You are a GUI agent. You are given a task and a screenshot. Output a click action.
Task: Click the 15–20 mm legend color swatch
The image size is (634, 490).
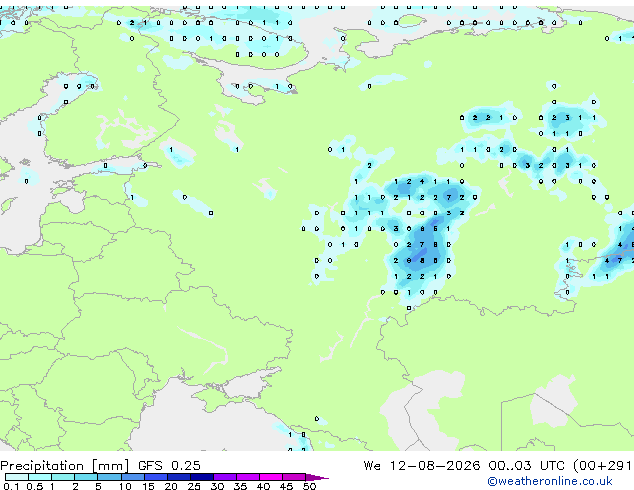156,477
